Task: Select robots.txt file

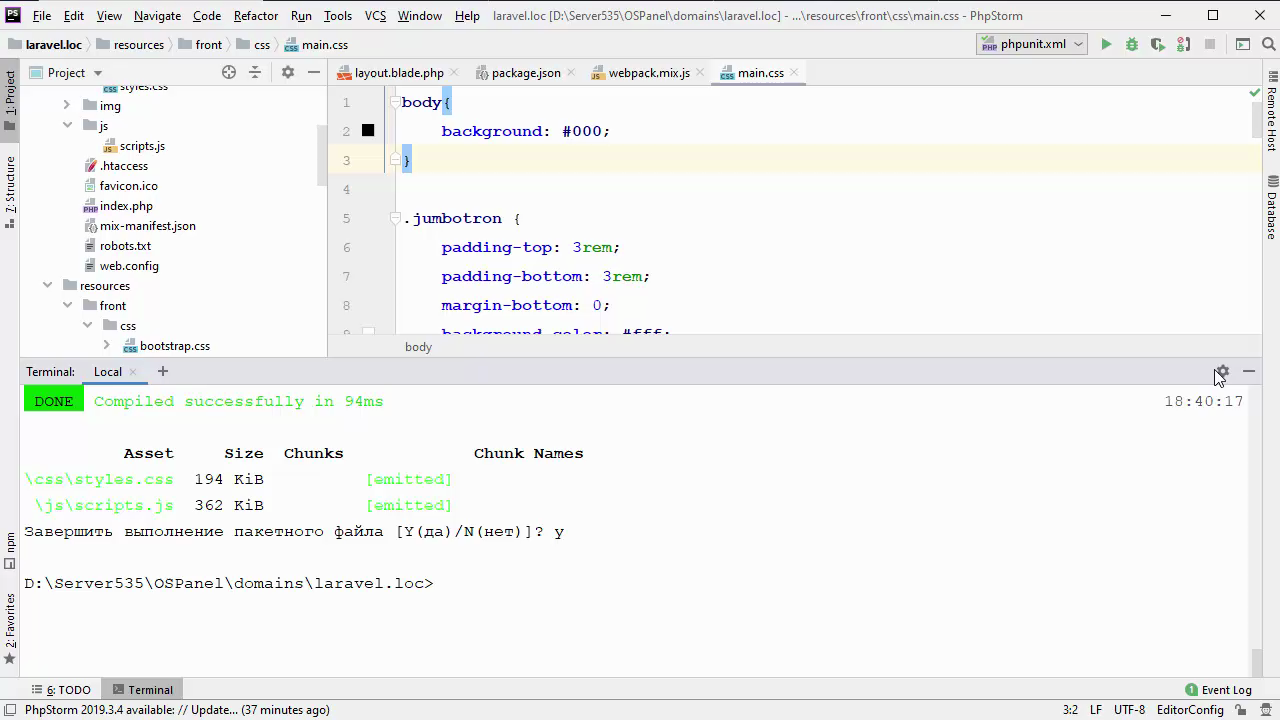Action: pyautogui.click(x=125, y=246)
